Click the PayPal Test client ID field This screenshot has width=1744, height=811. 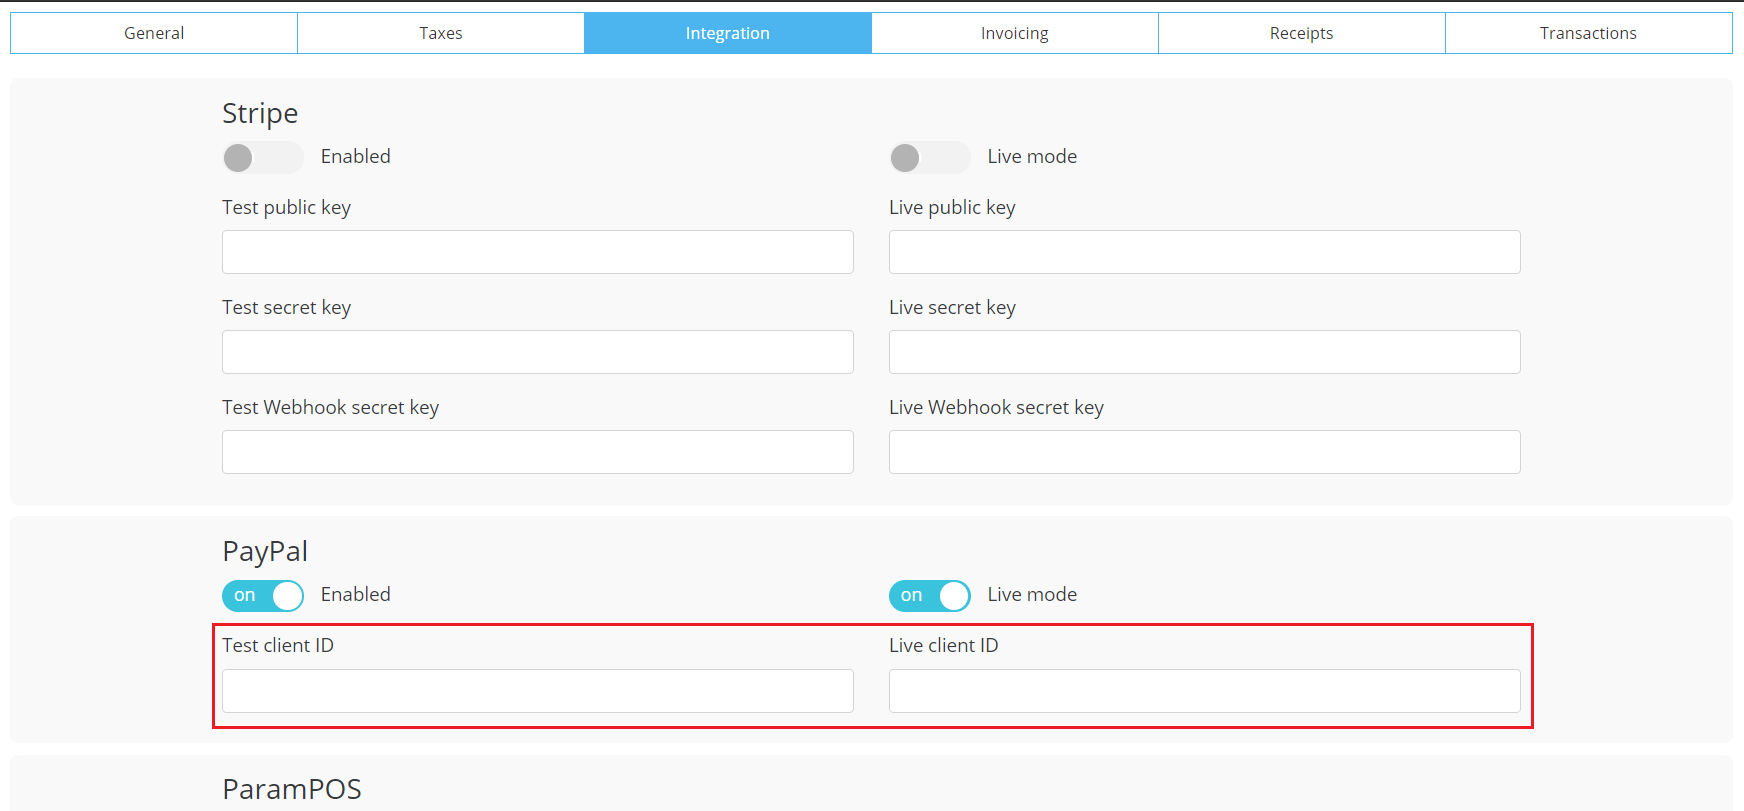point(537,691)
